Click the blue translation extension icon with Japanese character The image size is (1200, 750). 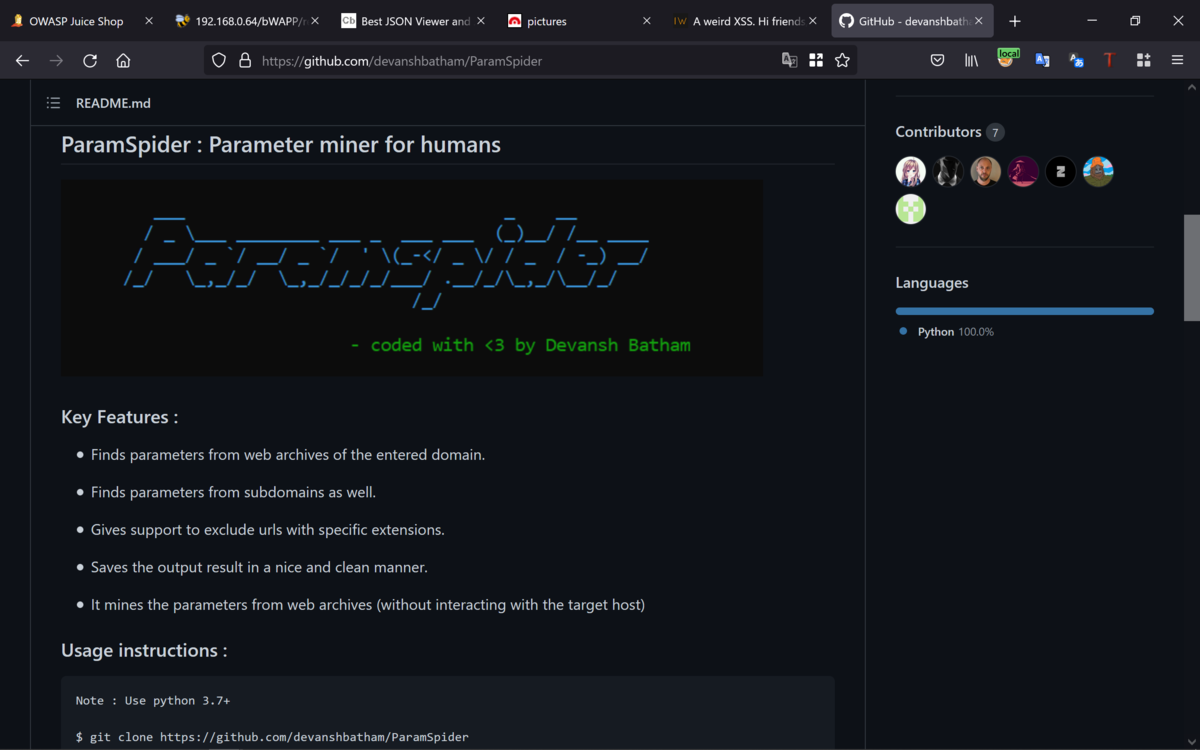coord(1076,61)
